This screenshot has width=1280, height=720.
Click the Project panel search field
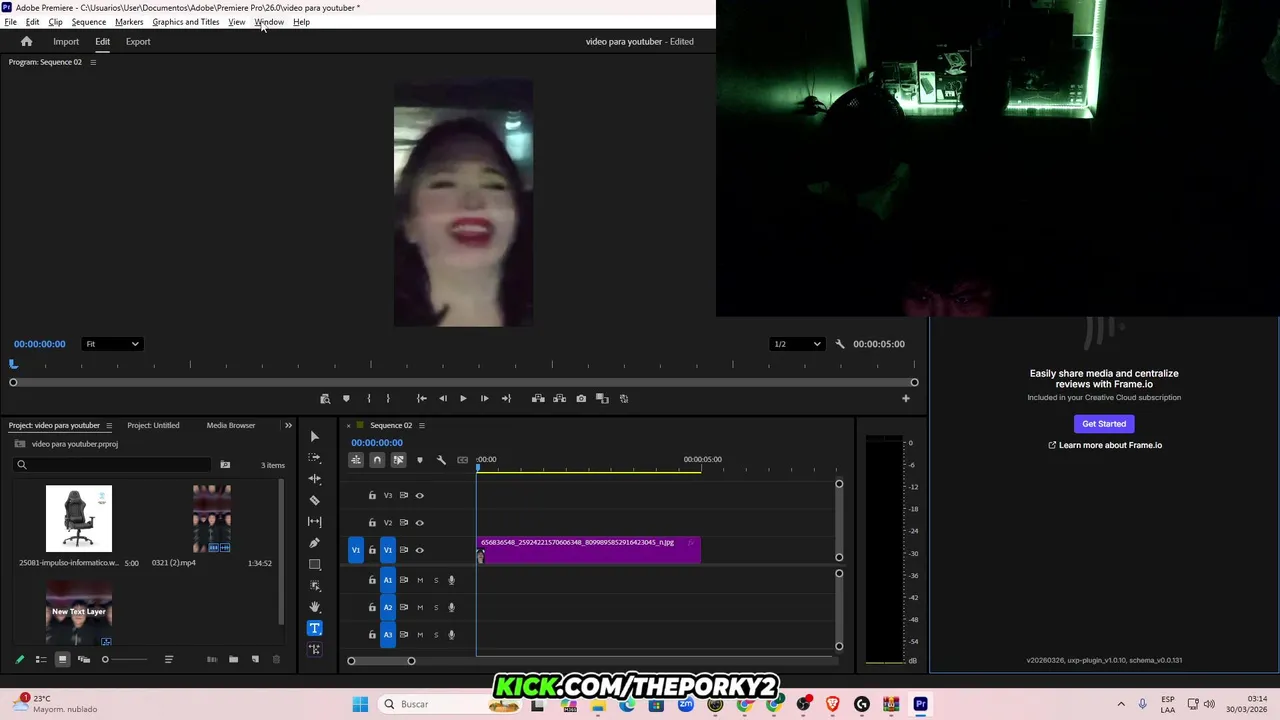[x=113, y=465]
